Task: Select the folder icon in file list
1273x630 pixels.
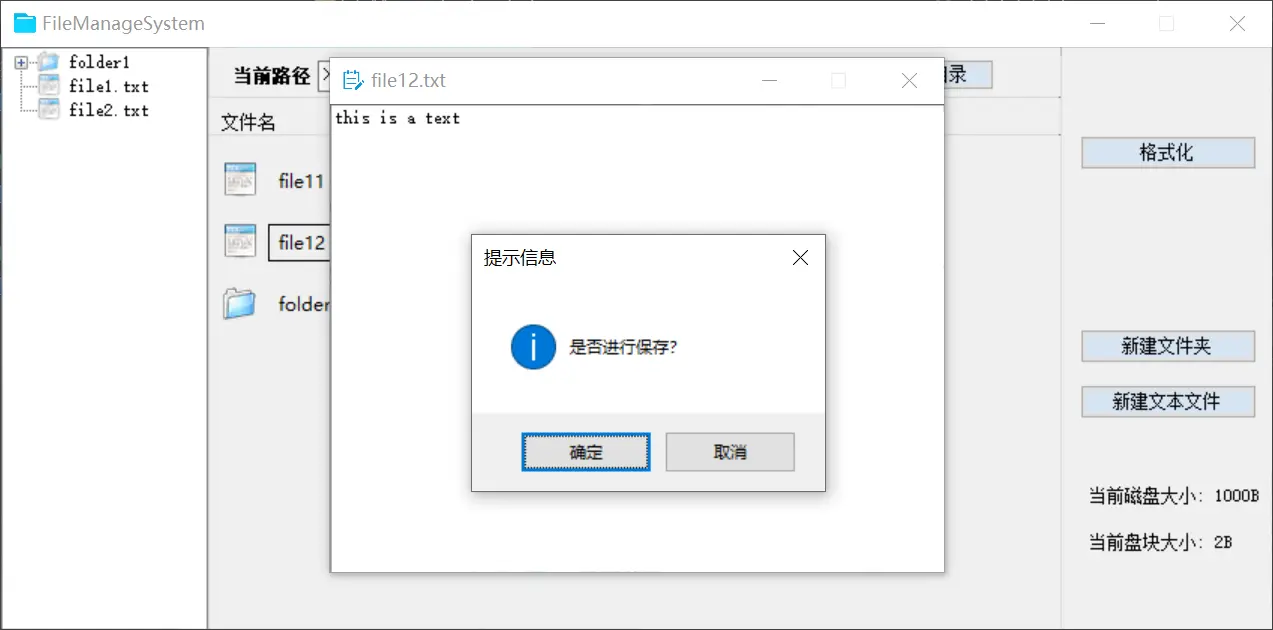Action: tap(240, 303)
